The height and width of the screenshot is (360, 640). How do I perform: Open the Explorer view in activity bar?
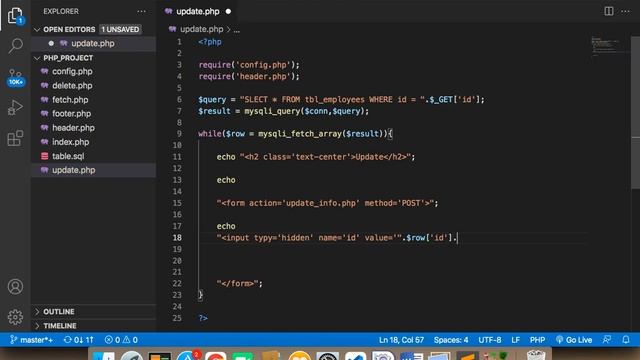coord(15,16)
